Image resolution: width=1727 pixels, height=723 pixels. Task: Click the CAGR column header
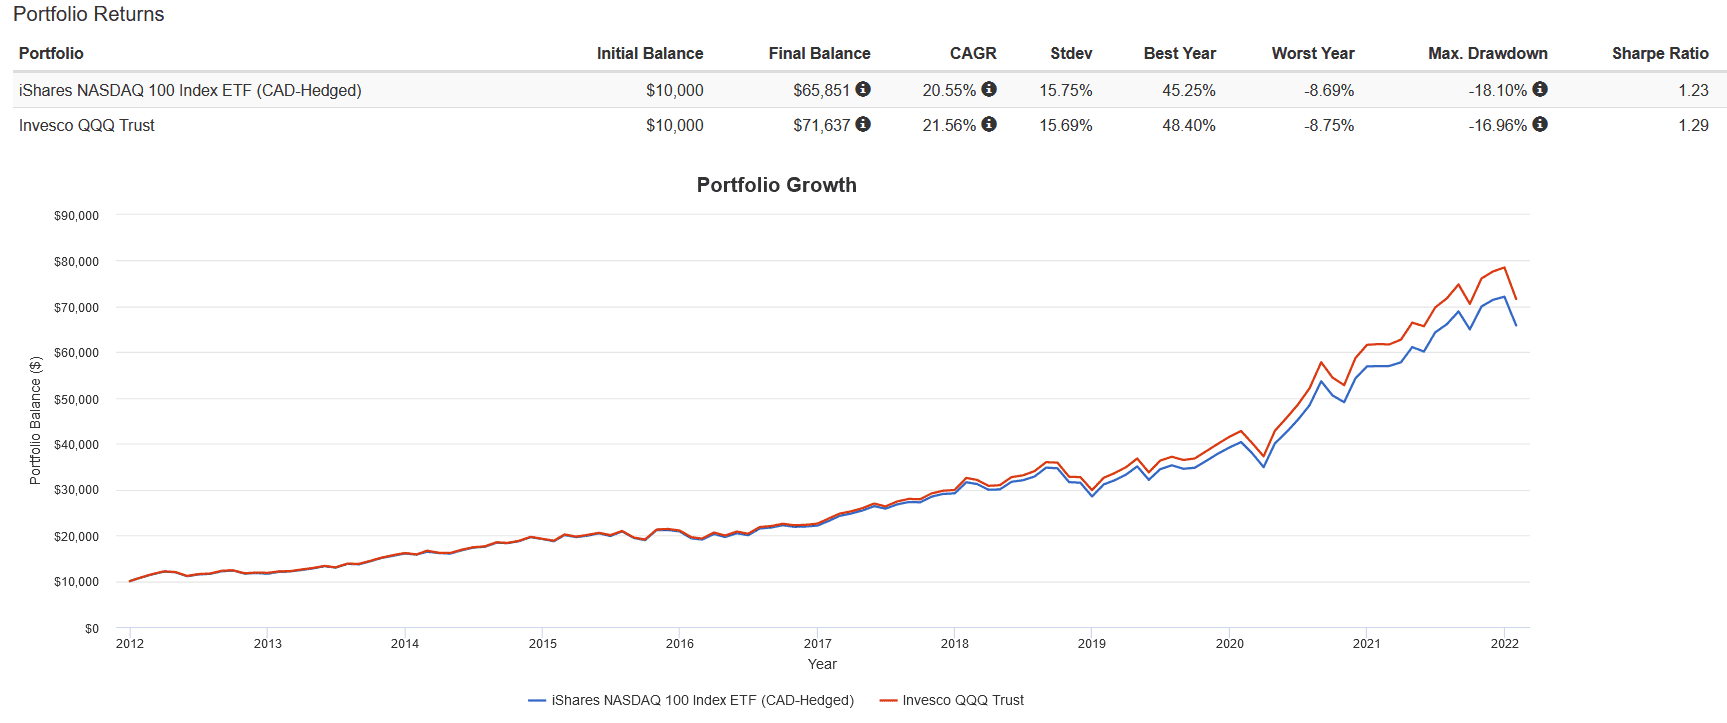(972, 53)
